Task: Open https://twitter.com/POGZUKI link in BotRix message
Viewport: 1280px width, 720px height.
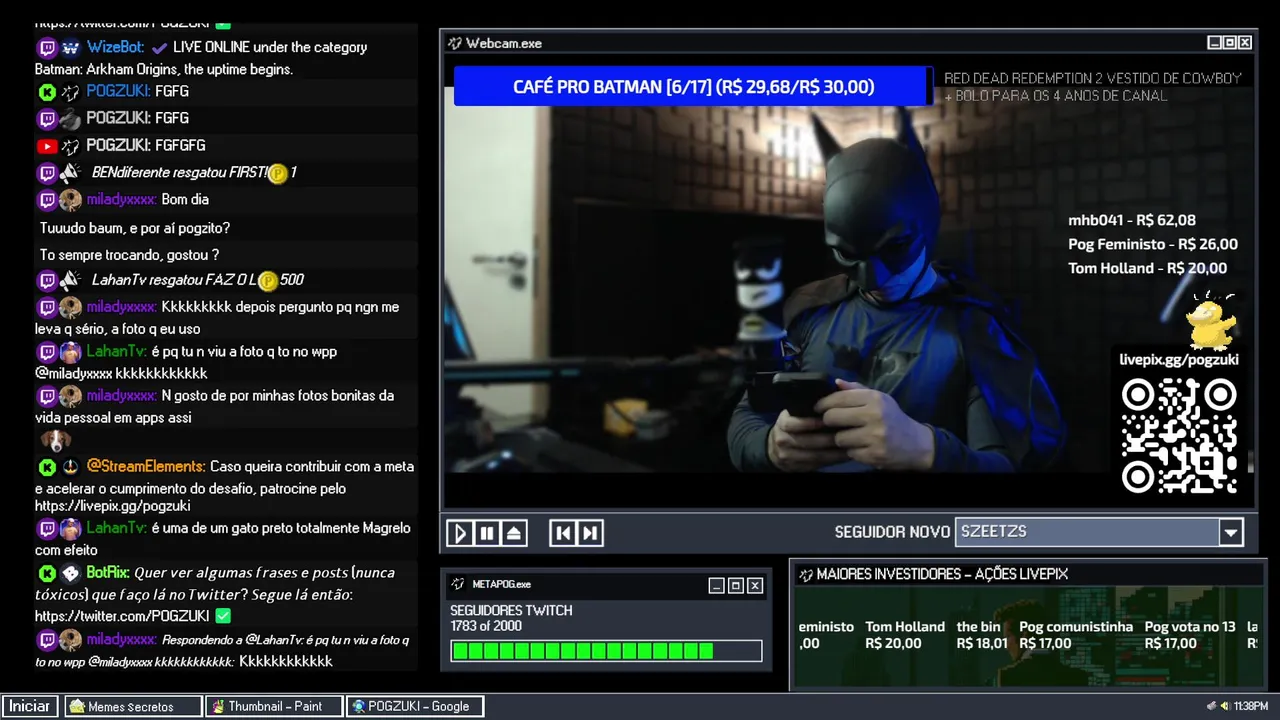Action: [x=122, y=616]
